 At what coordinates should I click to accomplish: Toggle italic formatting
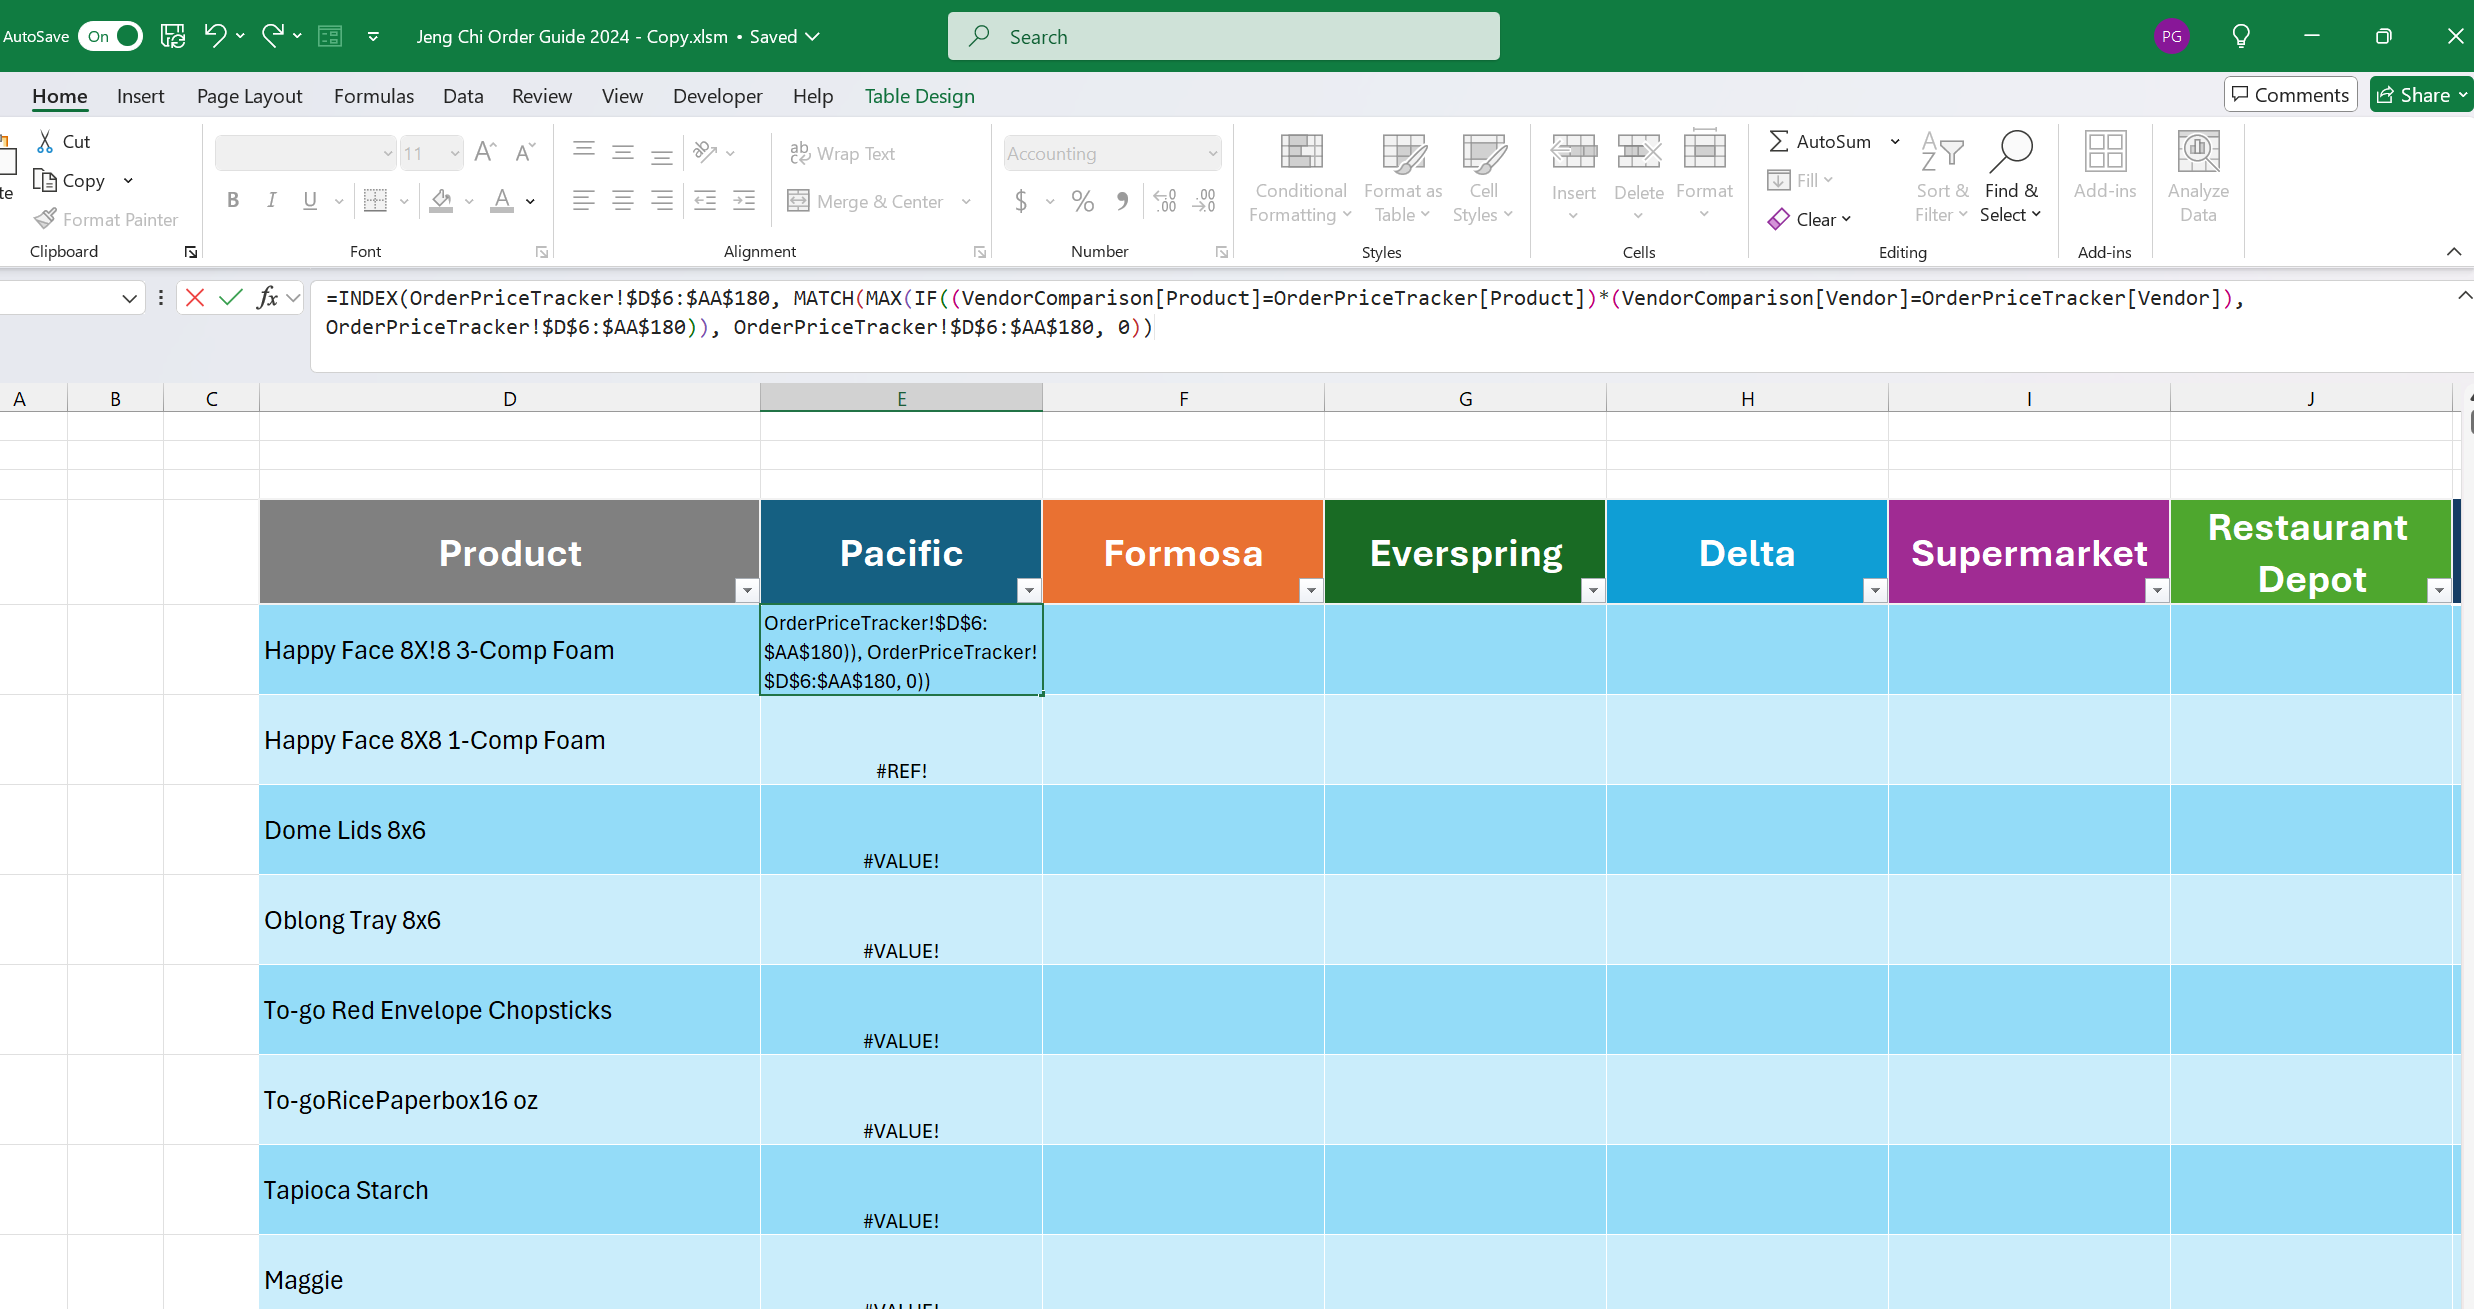(271, 201)
